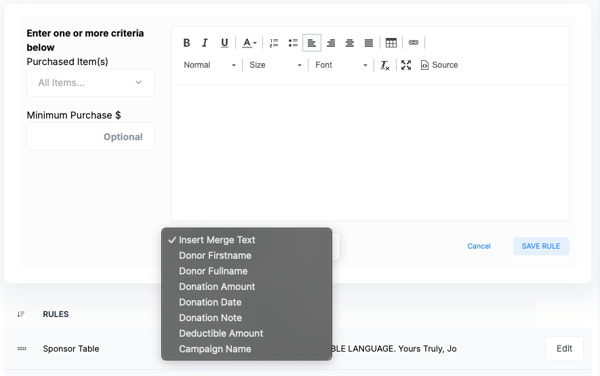Justify the text block
Screen dimensions: 600x376
(x=368, y=43)
